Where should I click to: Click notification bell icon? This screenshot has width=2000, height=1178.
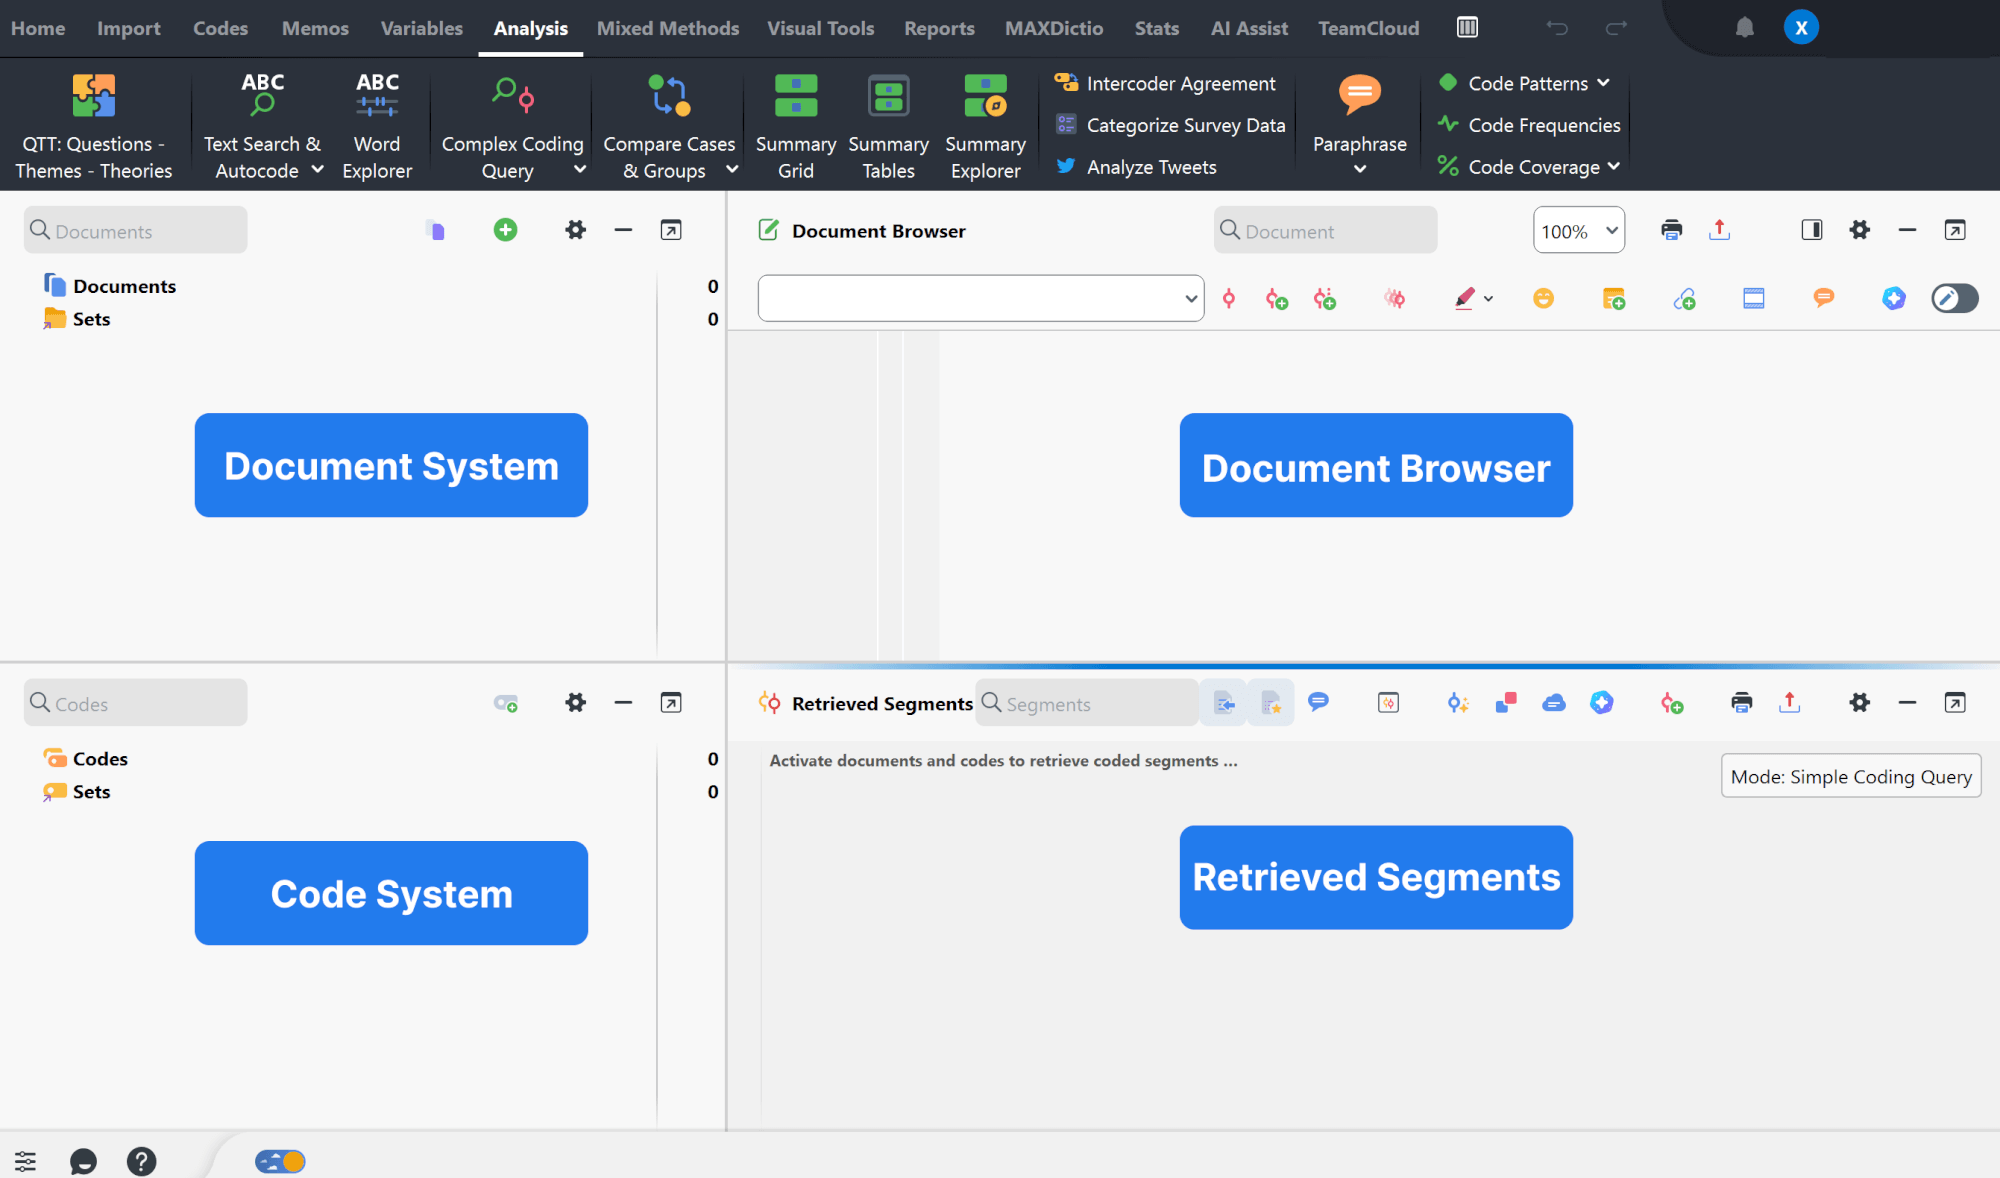tap(1744, 28)
